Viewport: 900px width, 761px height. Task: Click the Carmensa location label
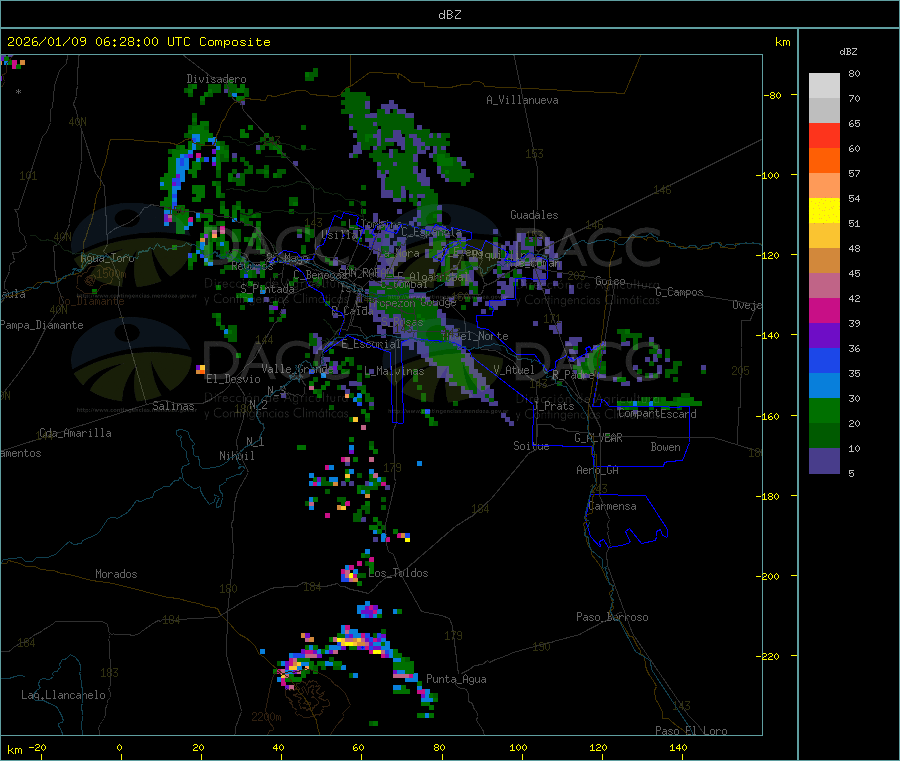612,506
